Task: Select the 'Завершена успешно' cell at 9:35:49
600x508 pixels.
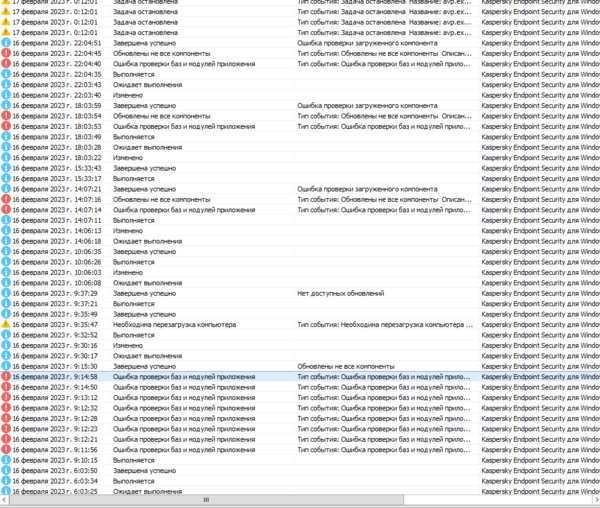Action: pos(144,314)
